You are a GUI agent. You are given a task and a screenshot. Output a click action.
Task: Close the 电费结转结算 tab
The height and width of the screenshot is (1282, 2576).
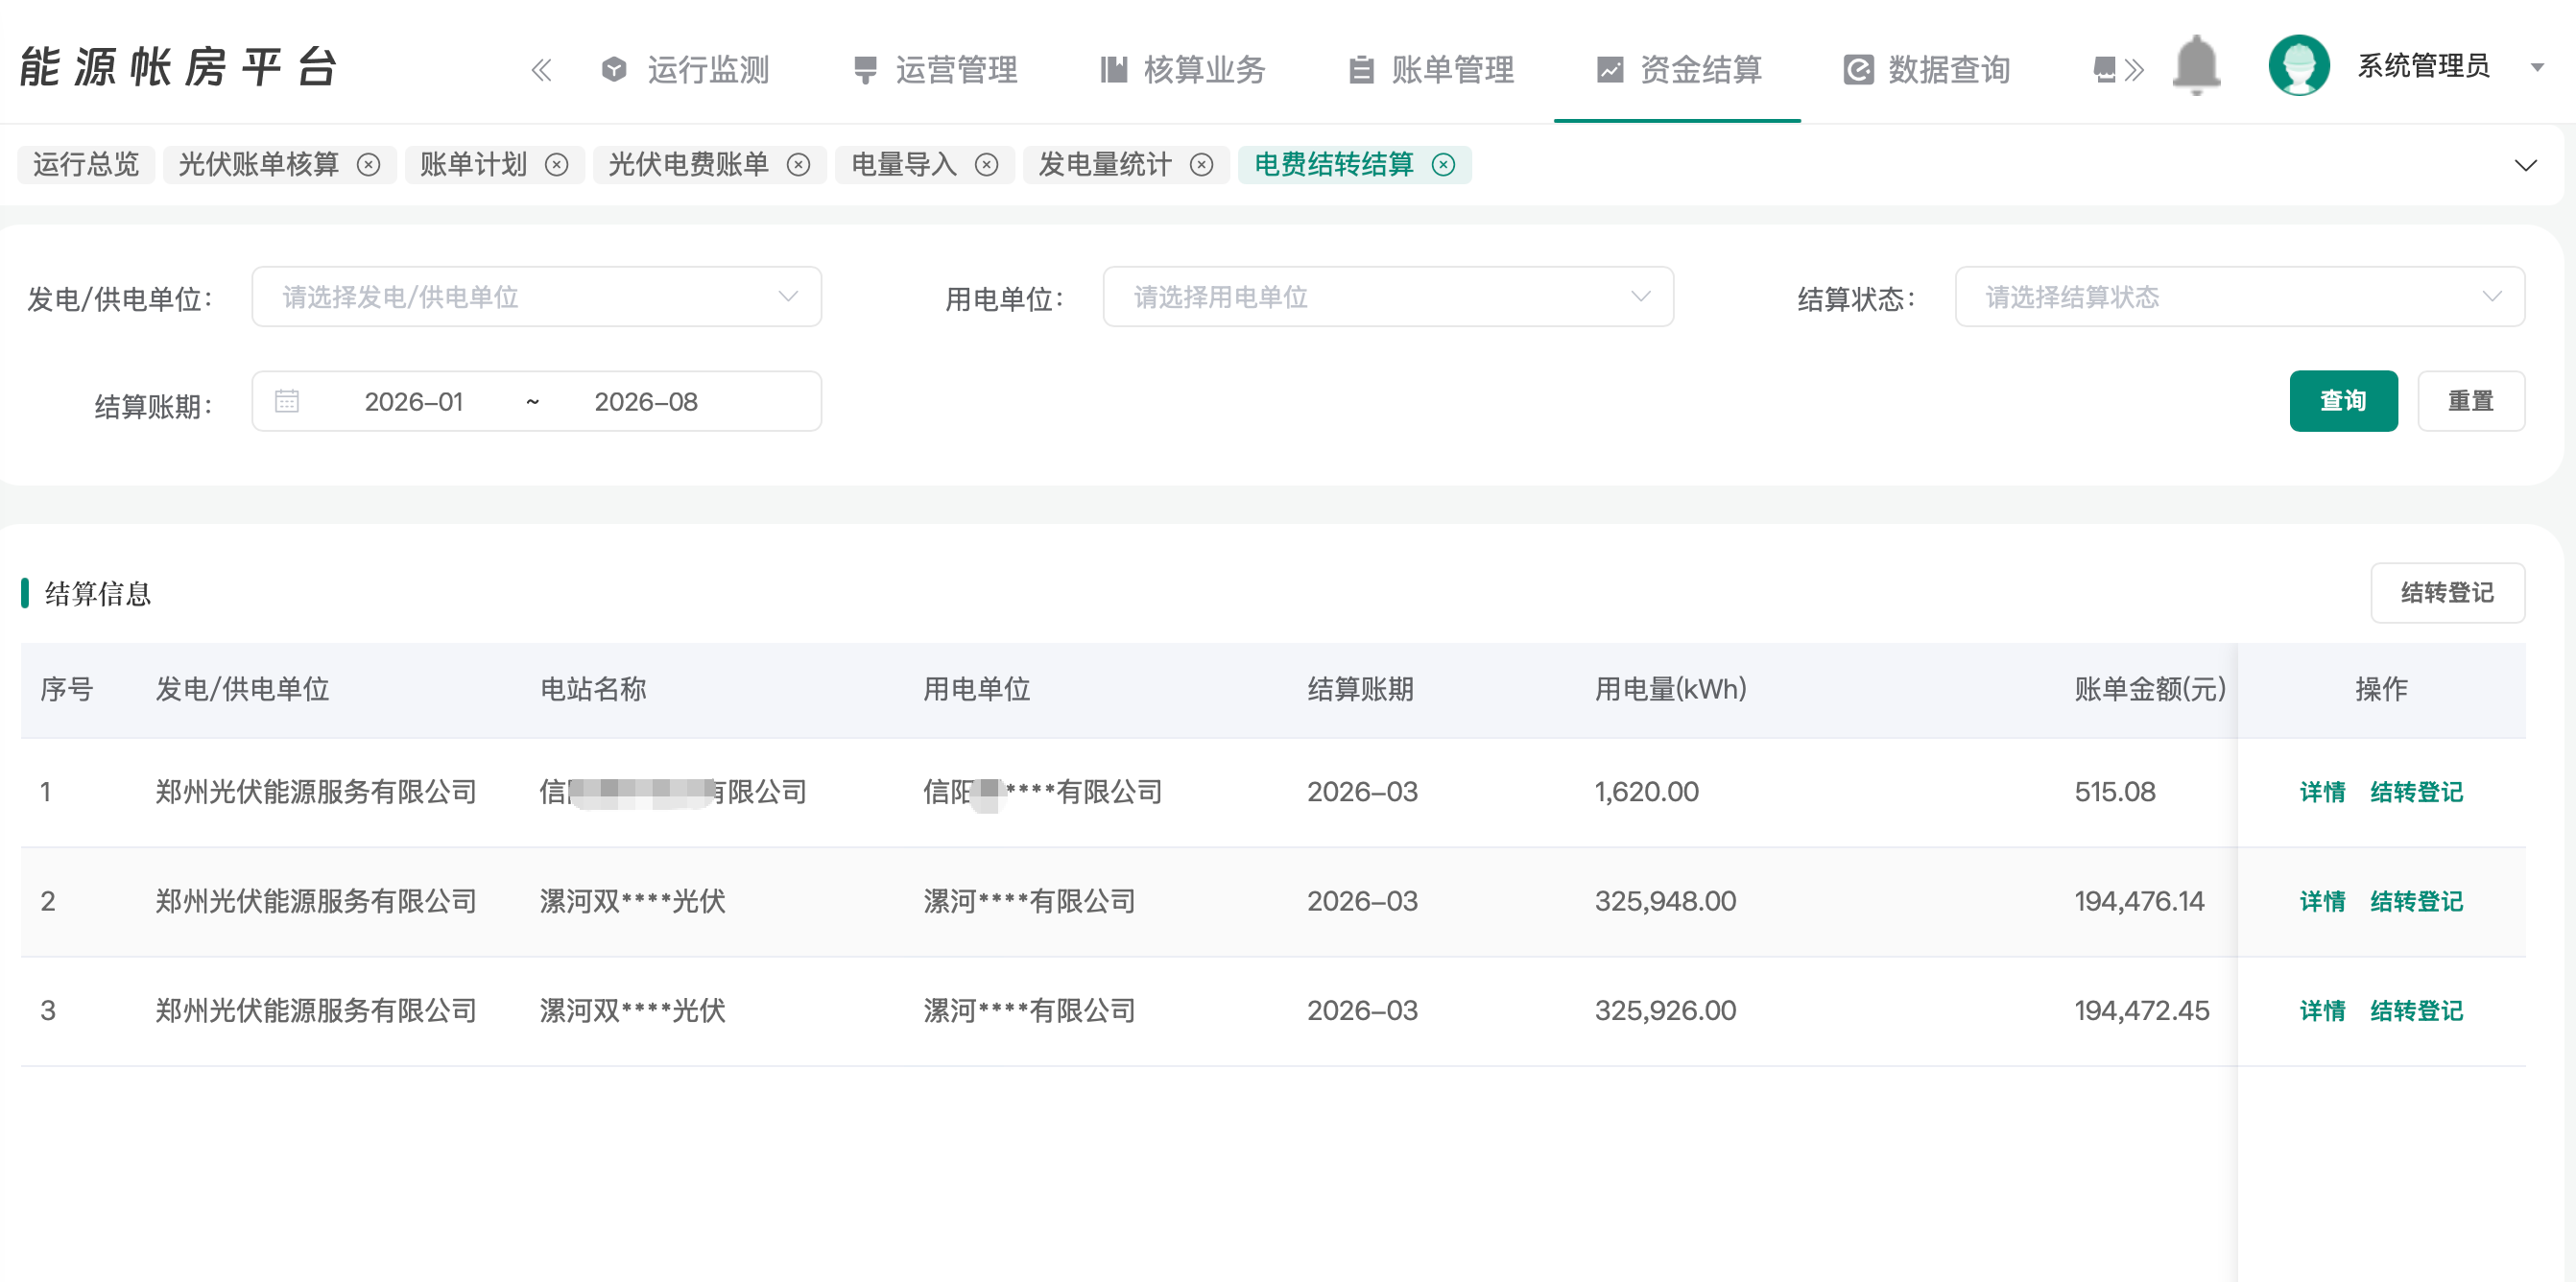[1443, 165]
